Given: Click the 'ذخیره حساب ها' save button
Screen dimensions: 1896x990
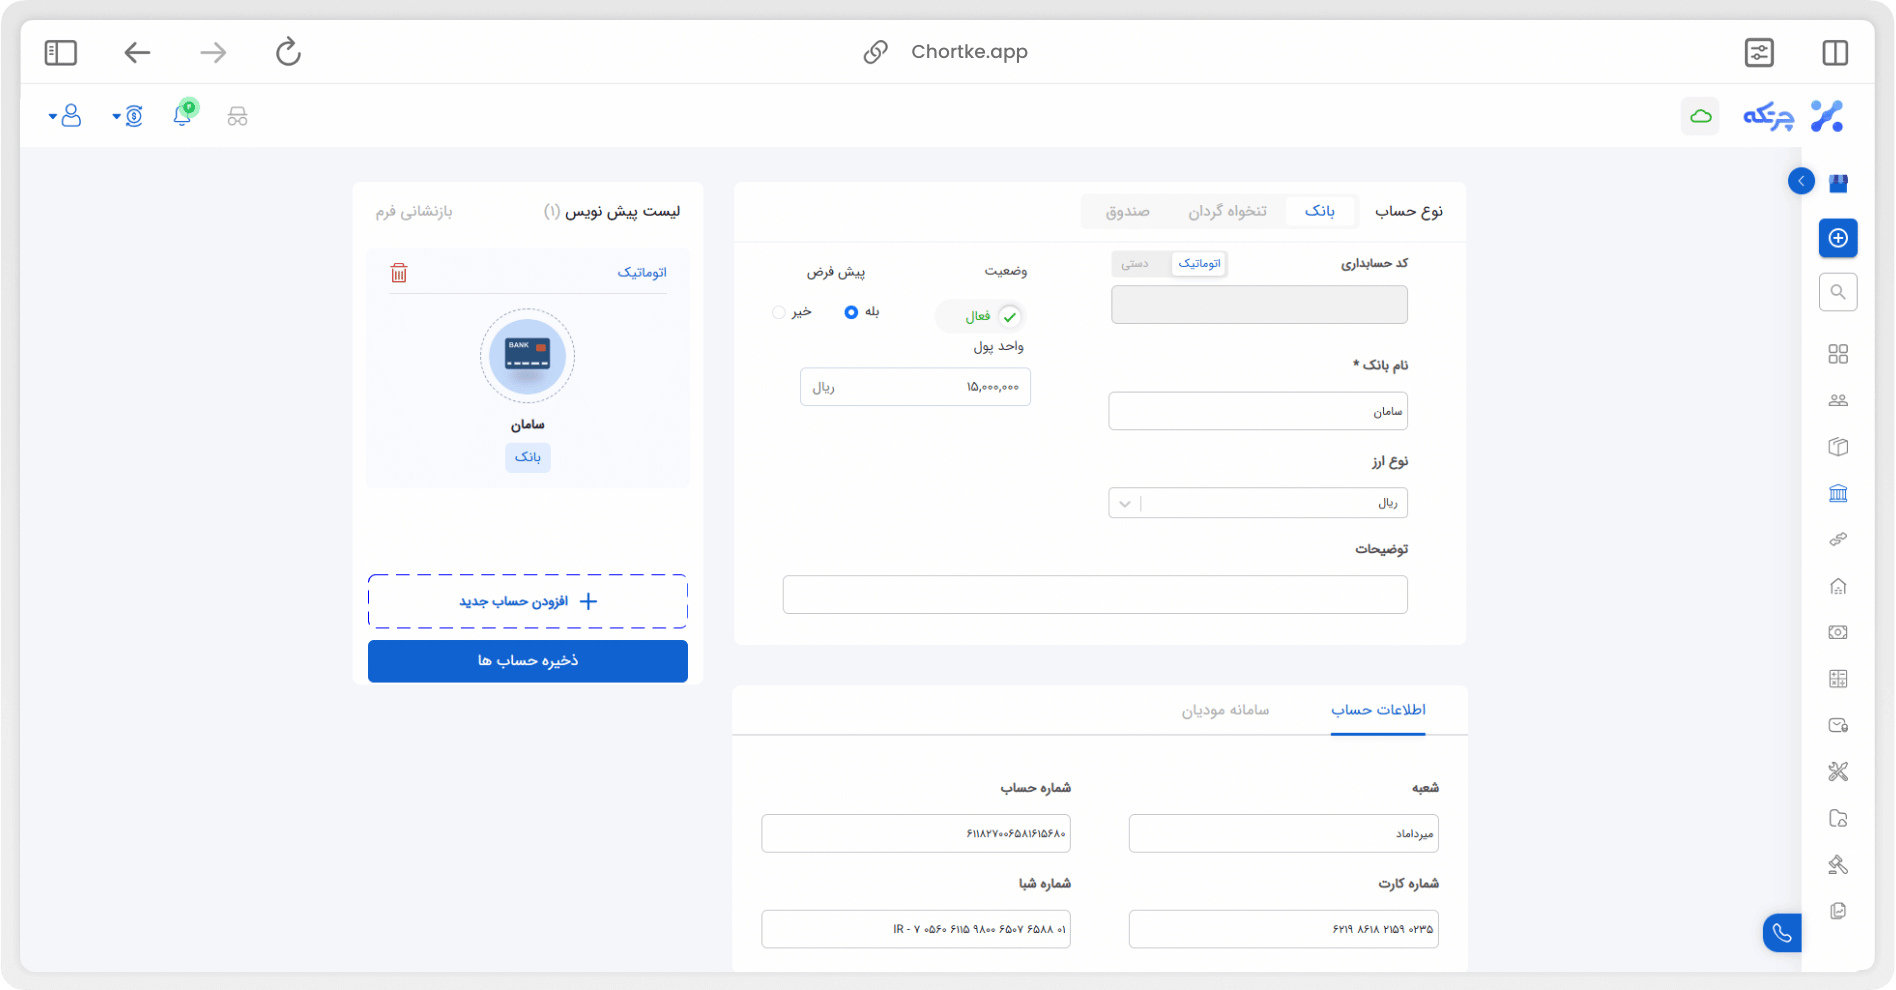Looking at the screenshot, I should [528, 661].
